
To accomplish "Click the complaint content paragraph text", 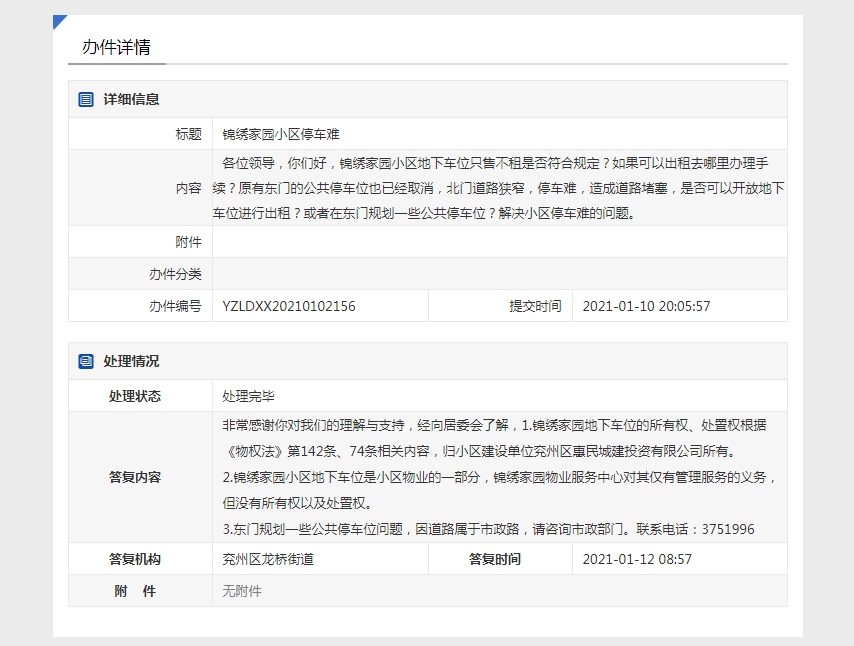I will 498,188.
